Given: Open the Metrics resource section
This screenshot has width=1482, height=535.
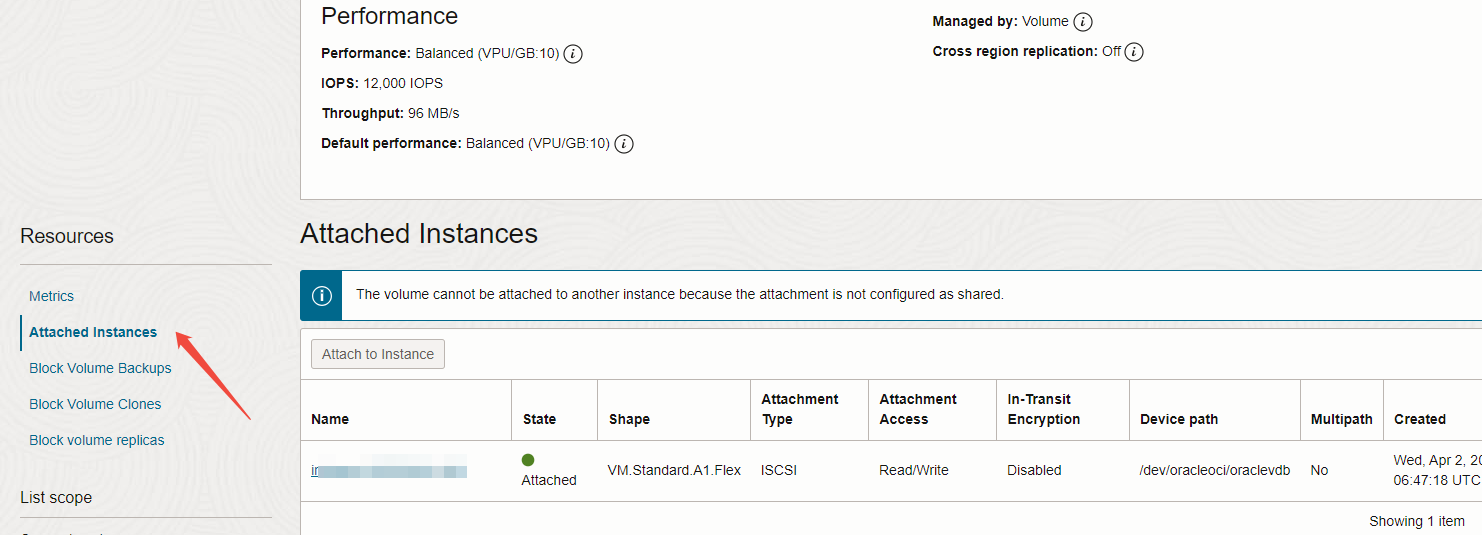Looking at the screenshot, I should pyautogui.click(x=52, y=296).
